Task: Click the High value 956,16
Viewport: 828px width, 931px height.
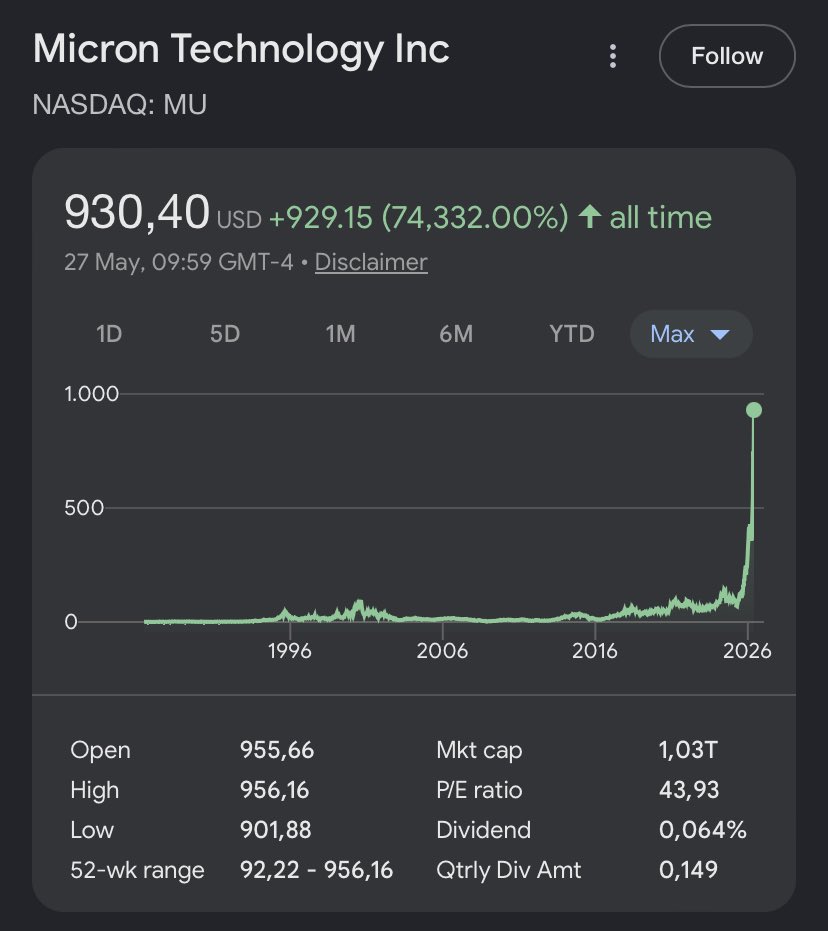Action: point(274,790)
